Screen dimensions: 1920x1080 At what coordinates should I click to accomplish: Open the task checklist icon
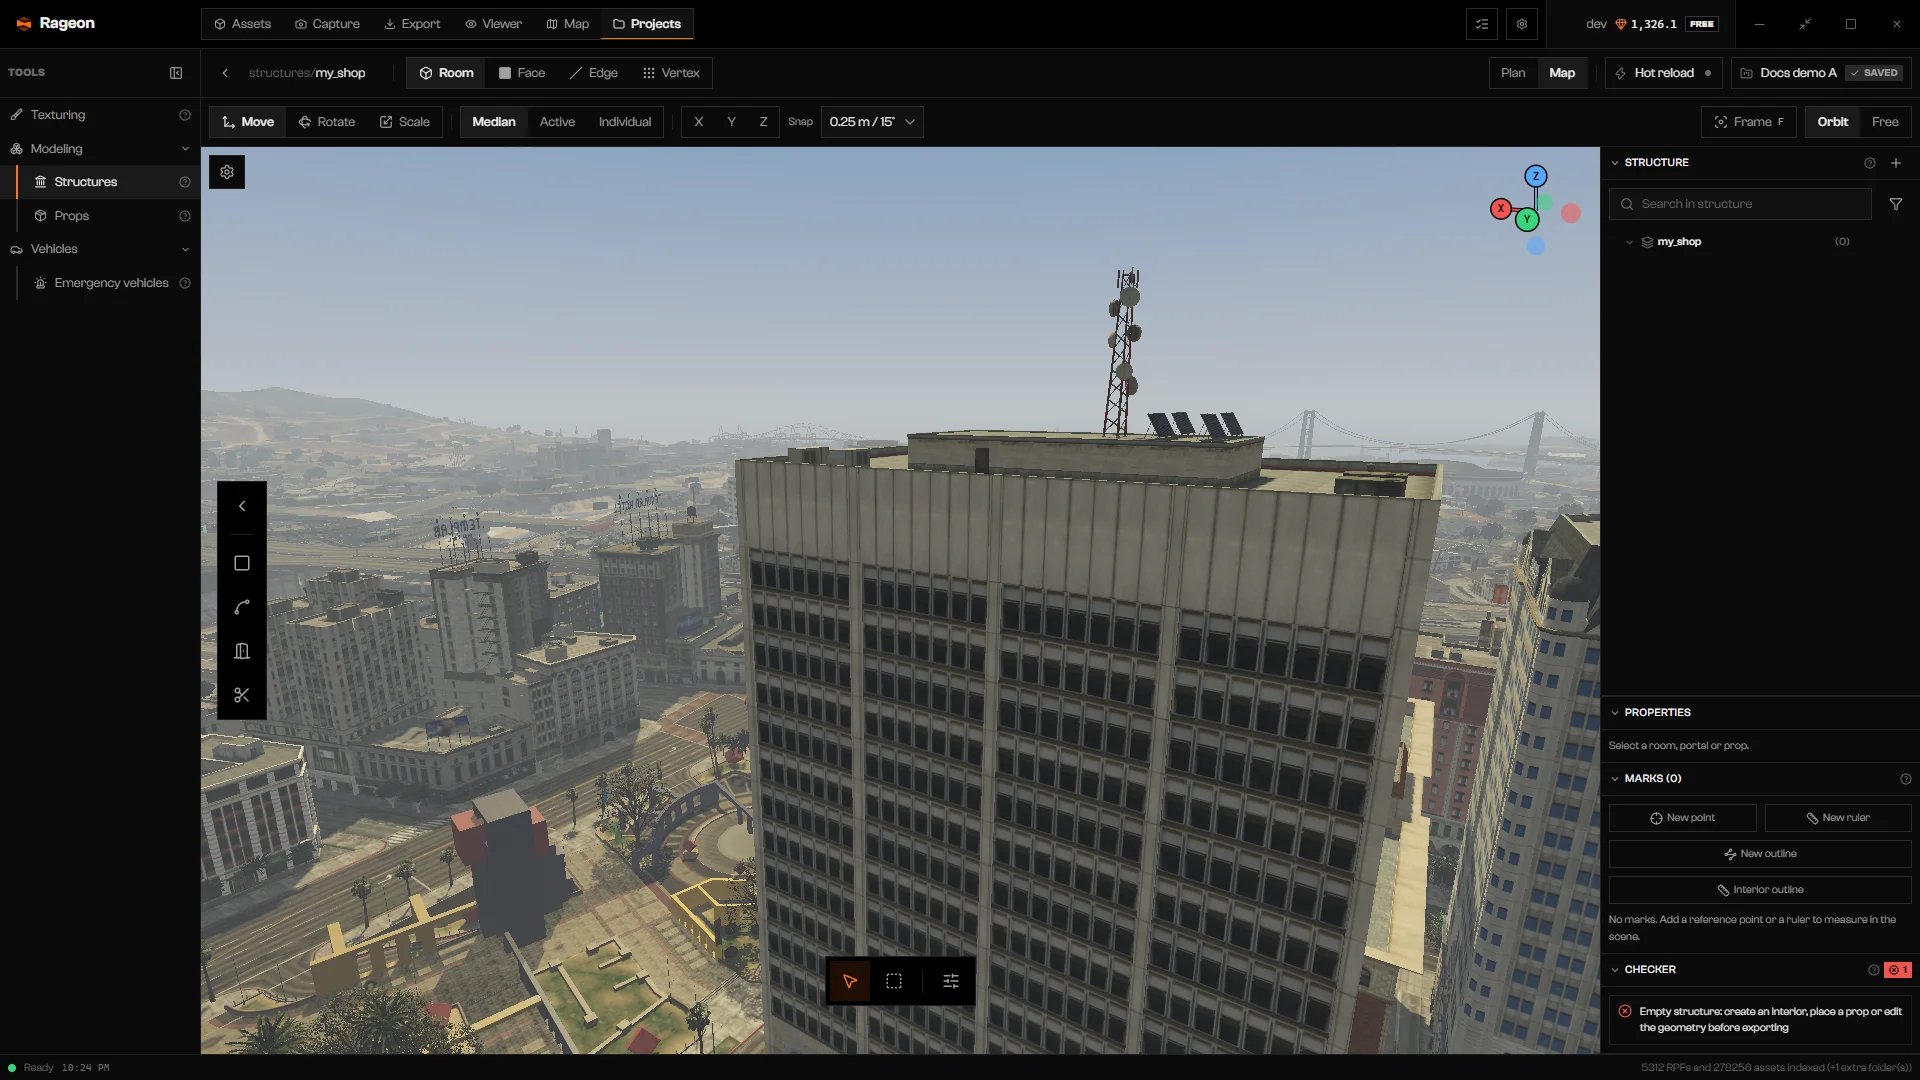click(1482, 24)
